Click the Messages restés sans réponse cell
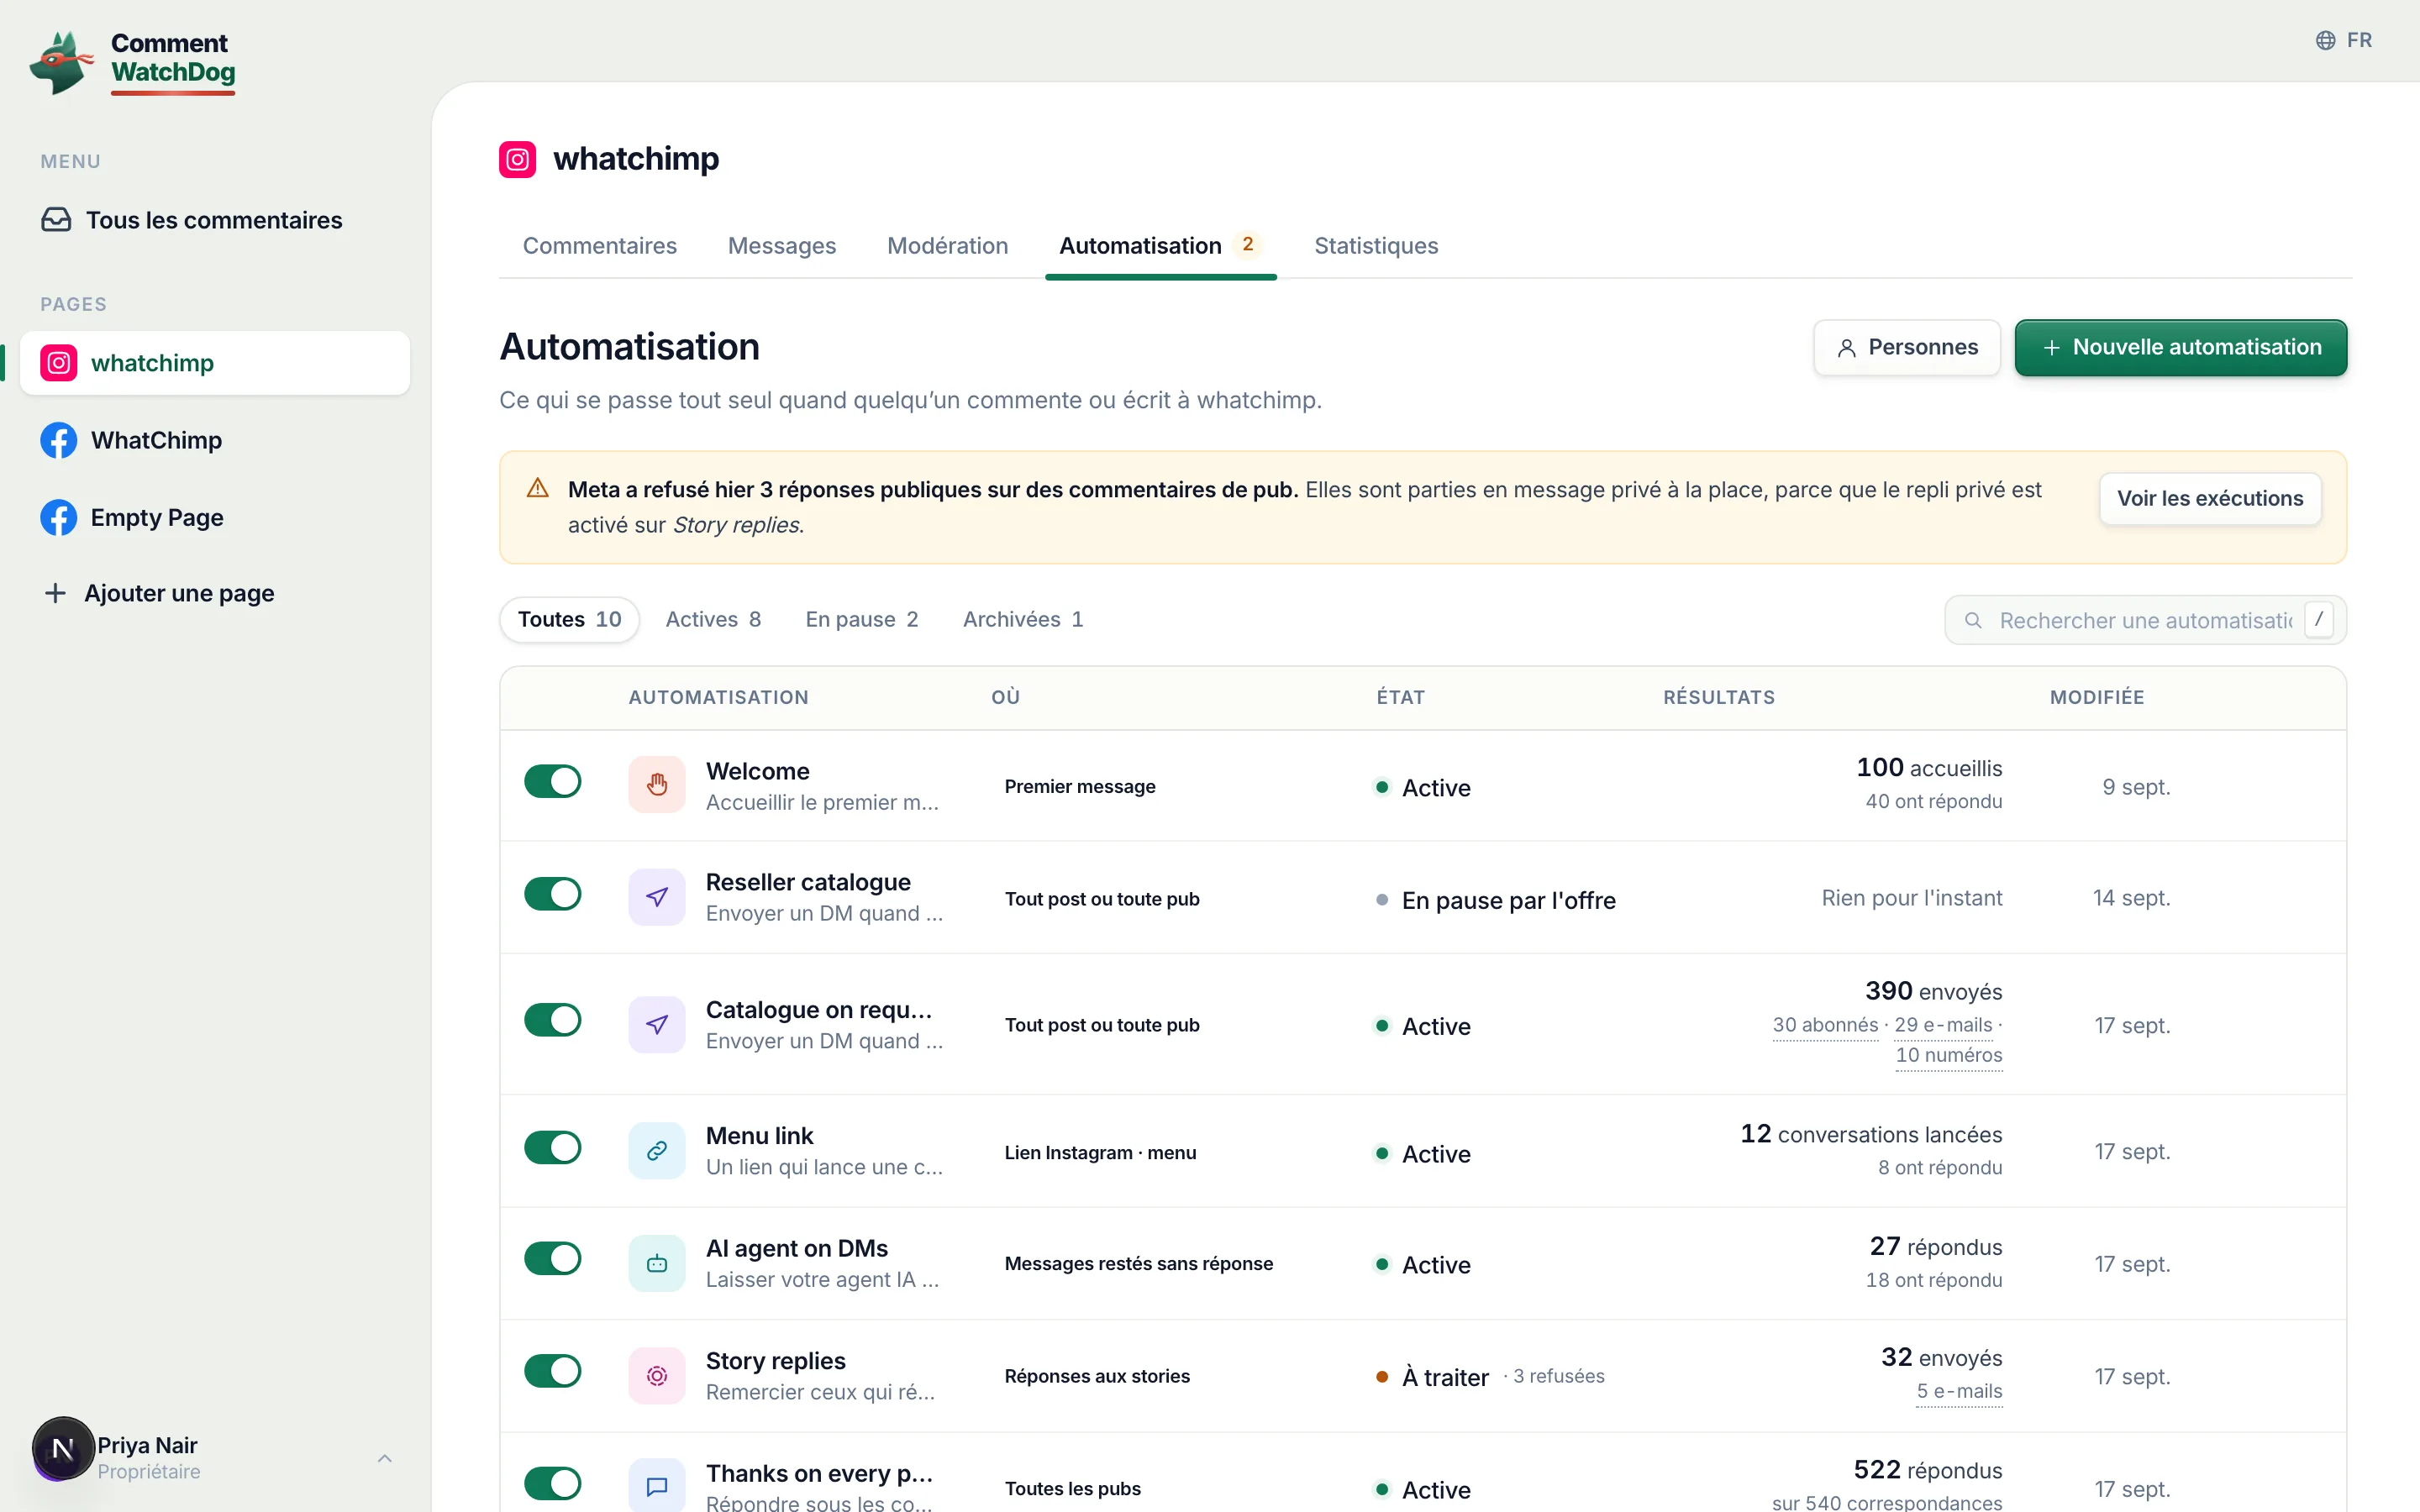The image size is (2420, 1512). click(1139, 1264)
